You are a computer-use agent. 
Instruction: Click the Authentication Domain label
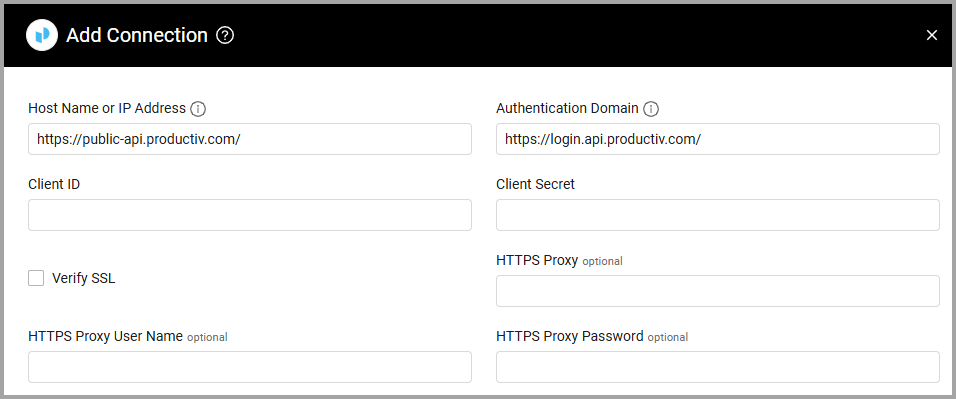coord(567,109)
